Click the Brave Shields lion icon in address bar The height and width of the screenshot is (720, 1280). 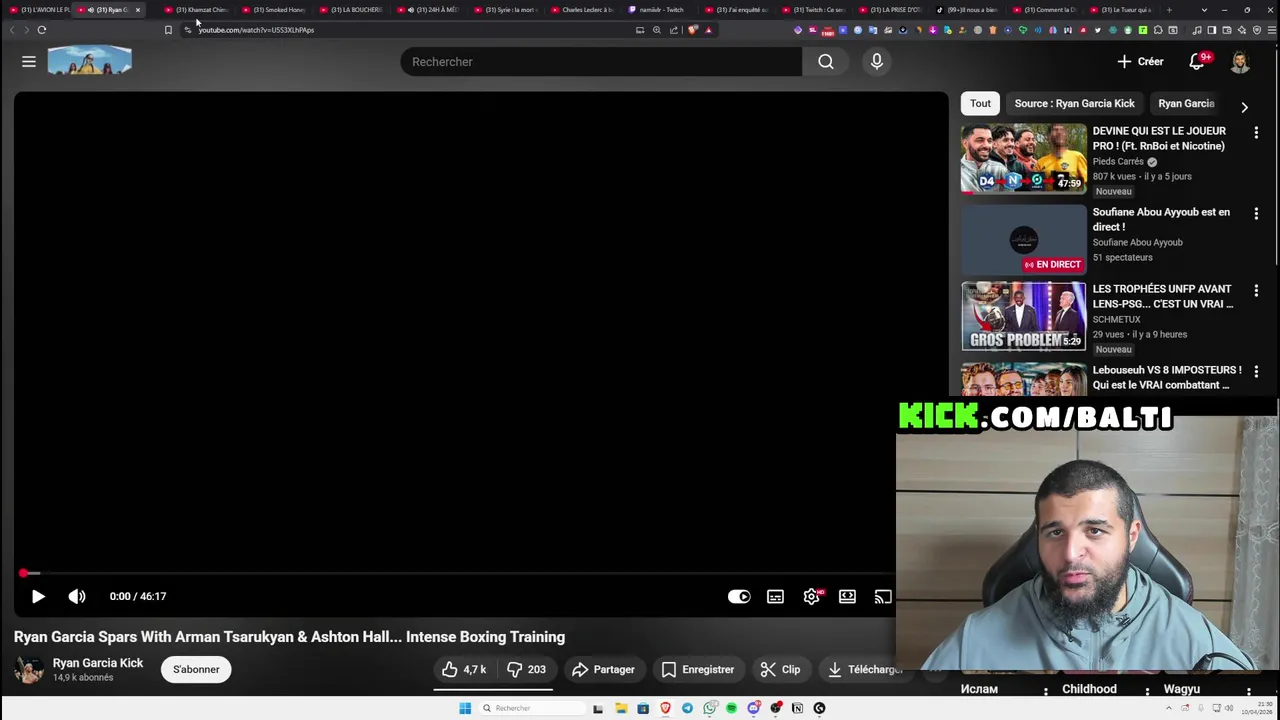pos(693,30)
